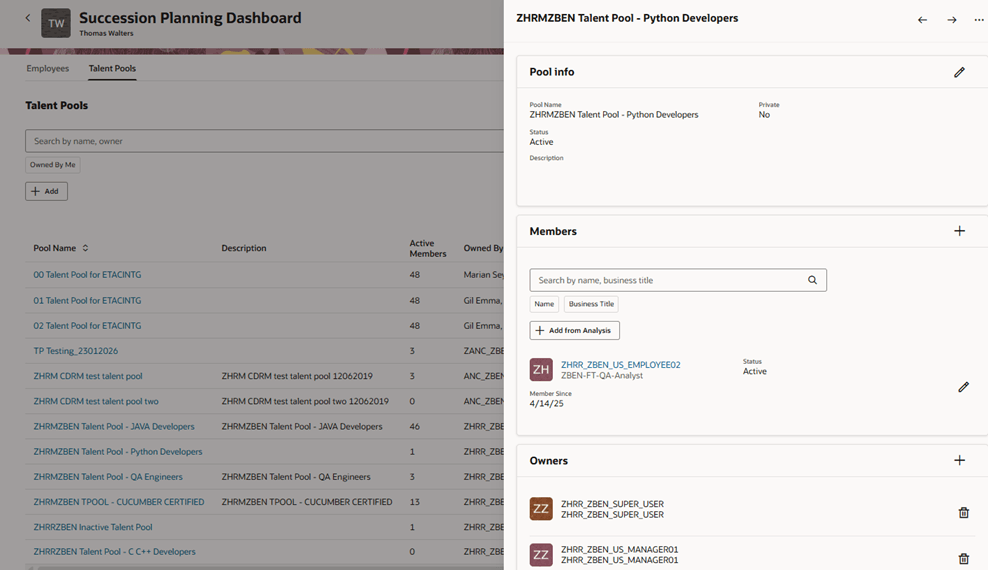Viewport: 988px width, 570px height.
Task: Click the Pool info section heading
Action: pyautogui.click(x=552, y=72)
